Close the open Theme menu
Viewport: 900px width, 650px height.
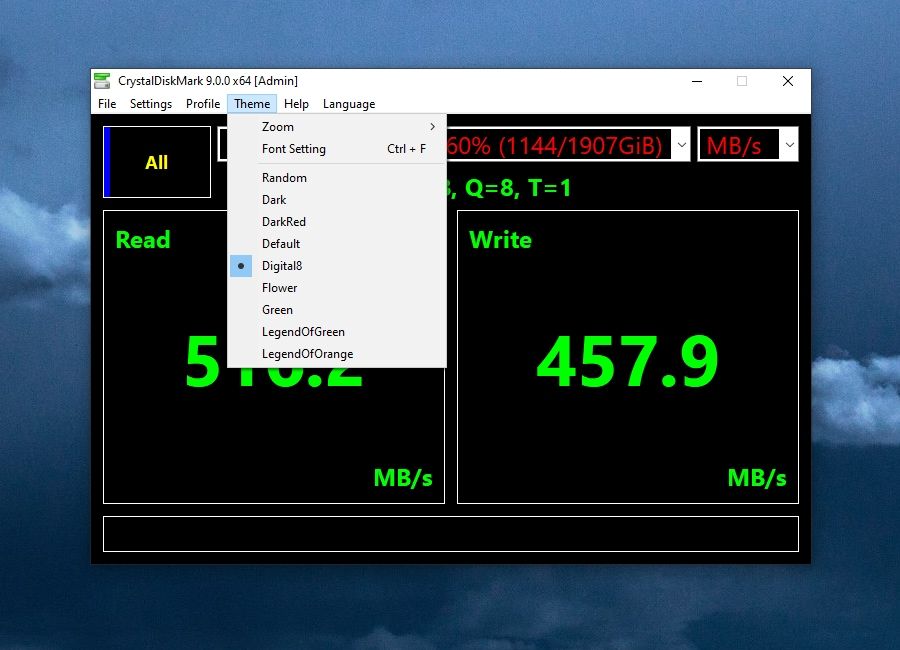[x=252, y=104]
